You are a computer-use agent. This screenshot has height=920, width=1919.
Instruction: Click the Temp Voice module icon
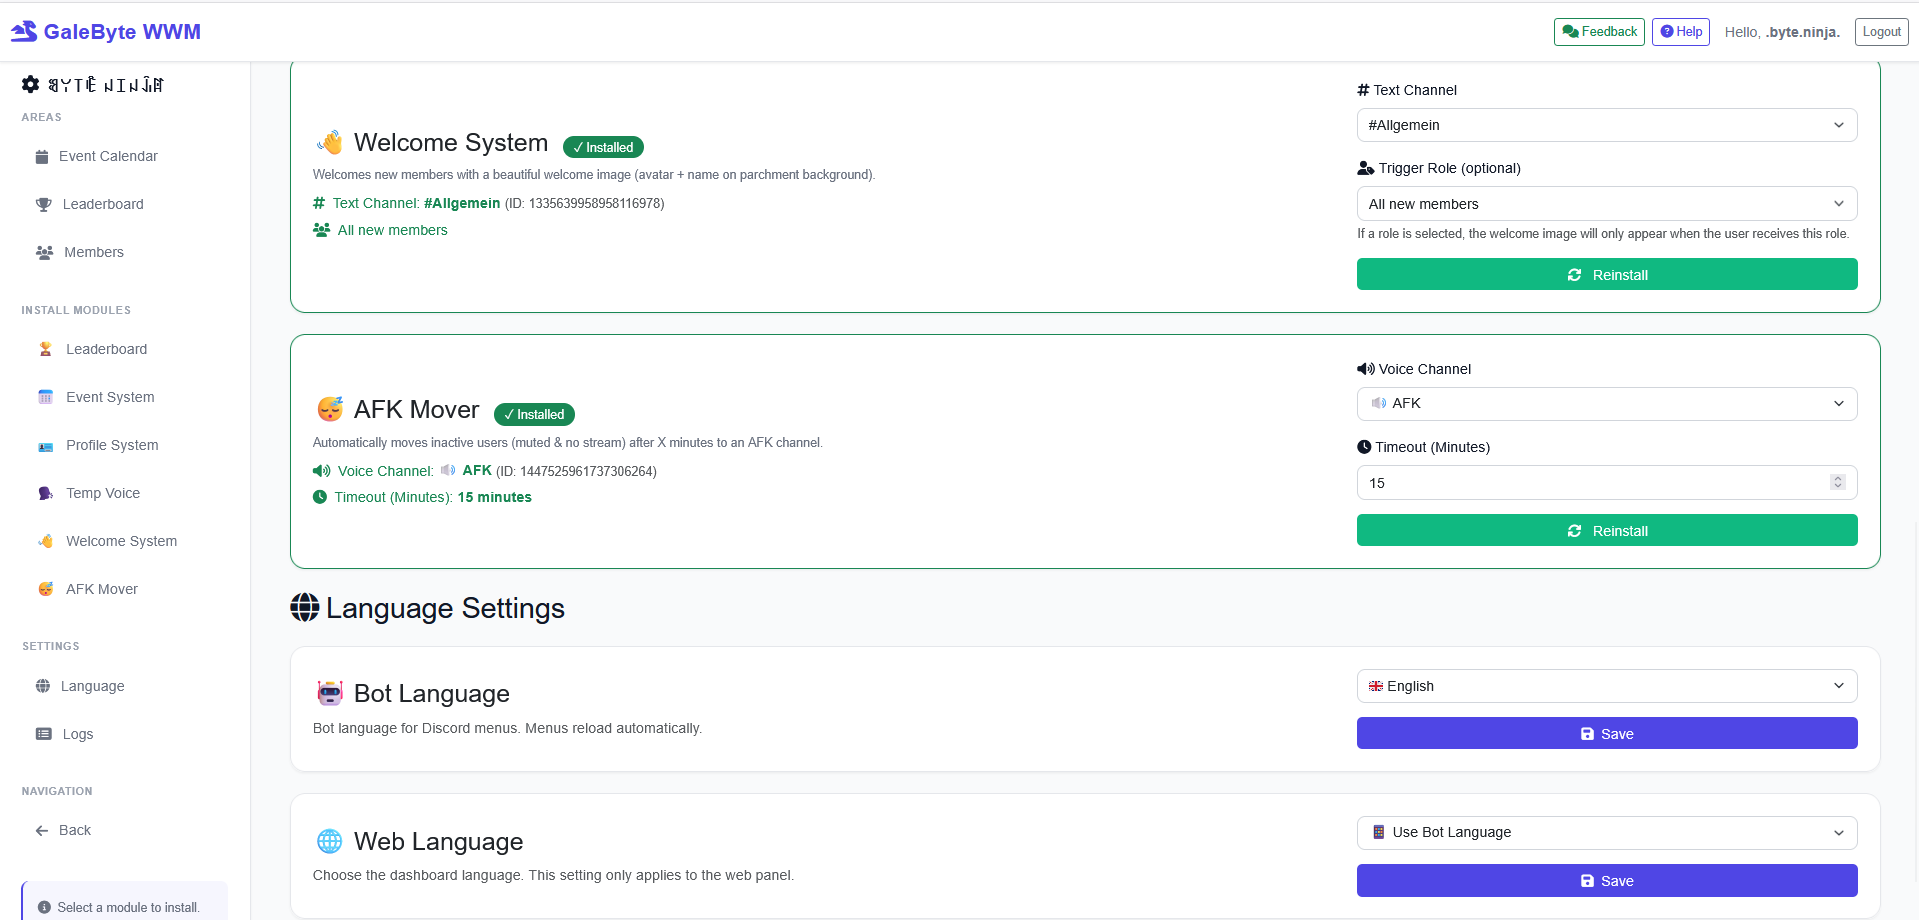[x=45, y=492]
